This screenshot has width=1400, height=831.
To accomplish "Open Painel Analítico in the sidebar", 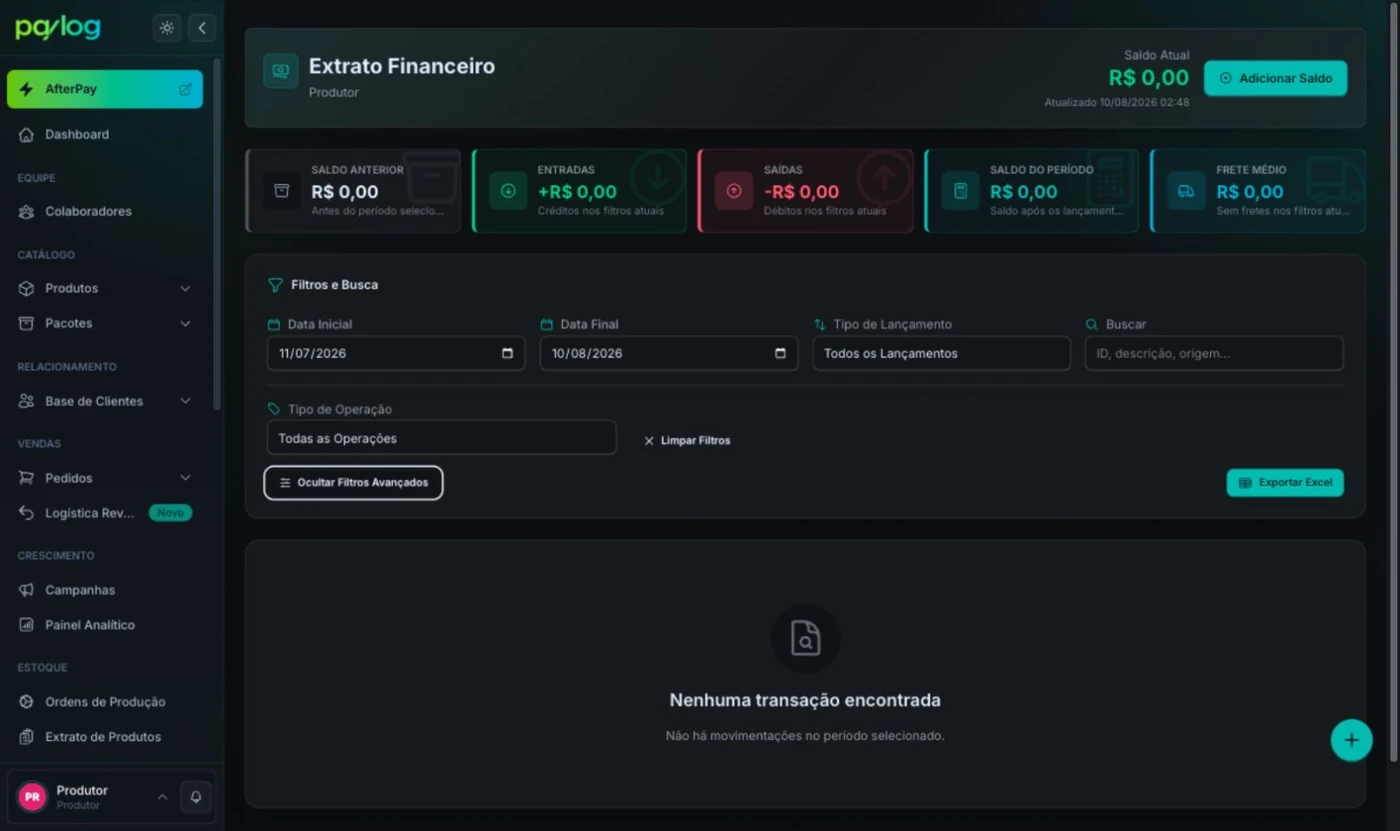I will [x=105, y=625].
